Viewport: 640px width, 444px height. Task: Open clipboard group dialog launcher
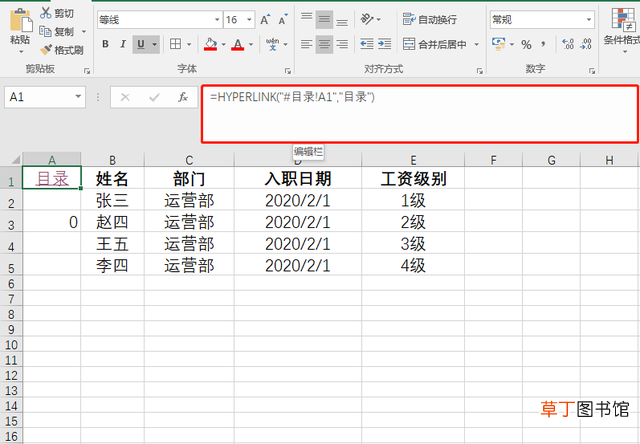[x=87, y=71]
